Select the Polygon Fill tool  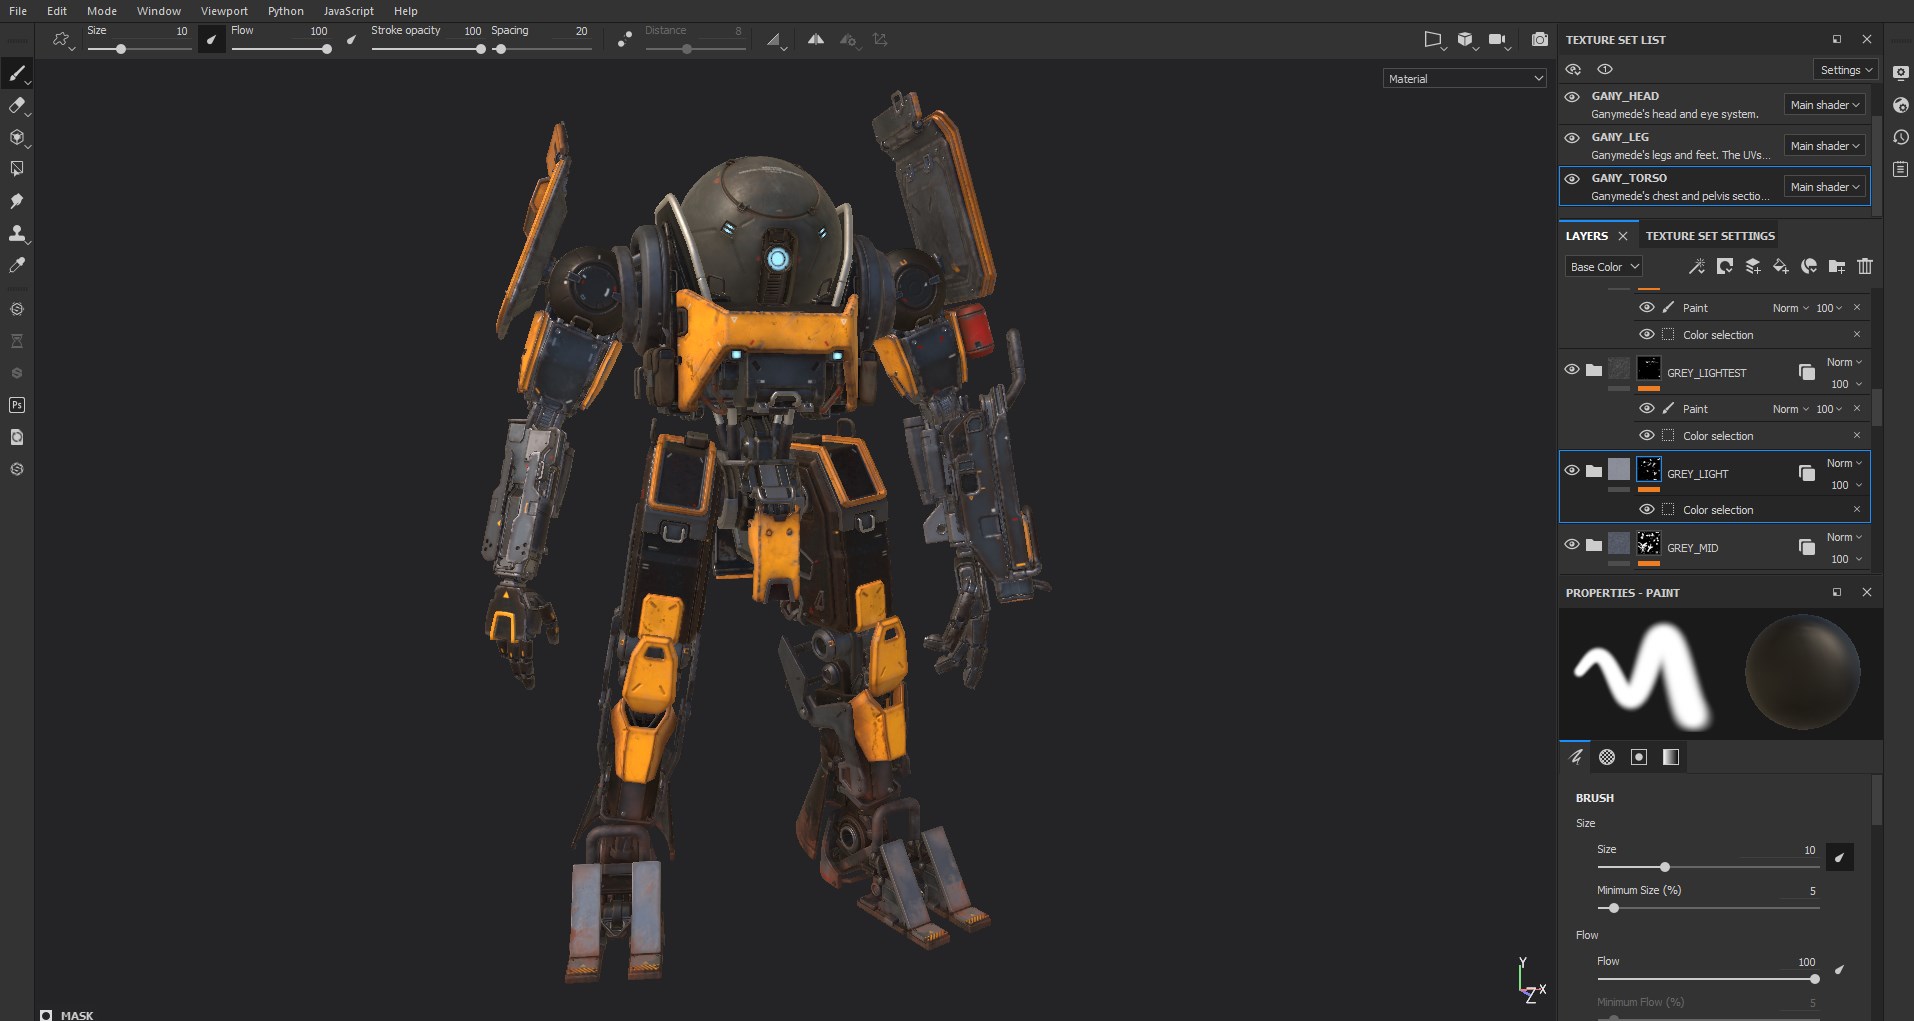tap(17, 169)
